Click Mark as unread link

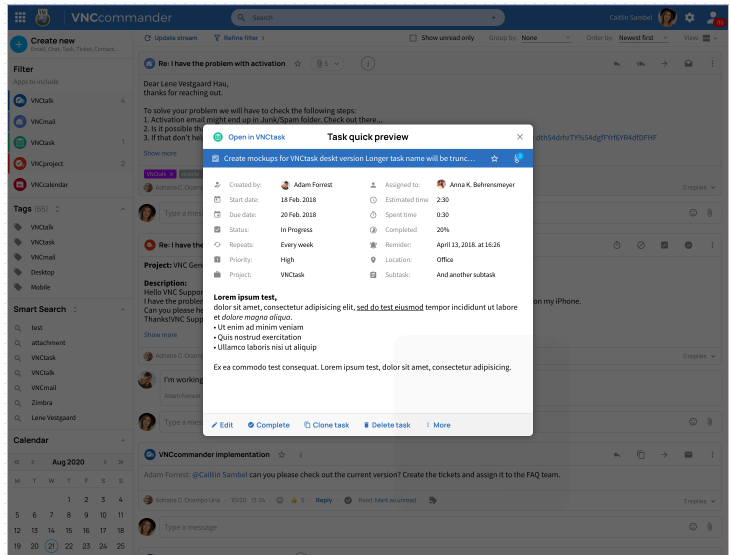pyautogui.click(x=395, y=500)
